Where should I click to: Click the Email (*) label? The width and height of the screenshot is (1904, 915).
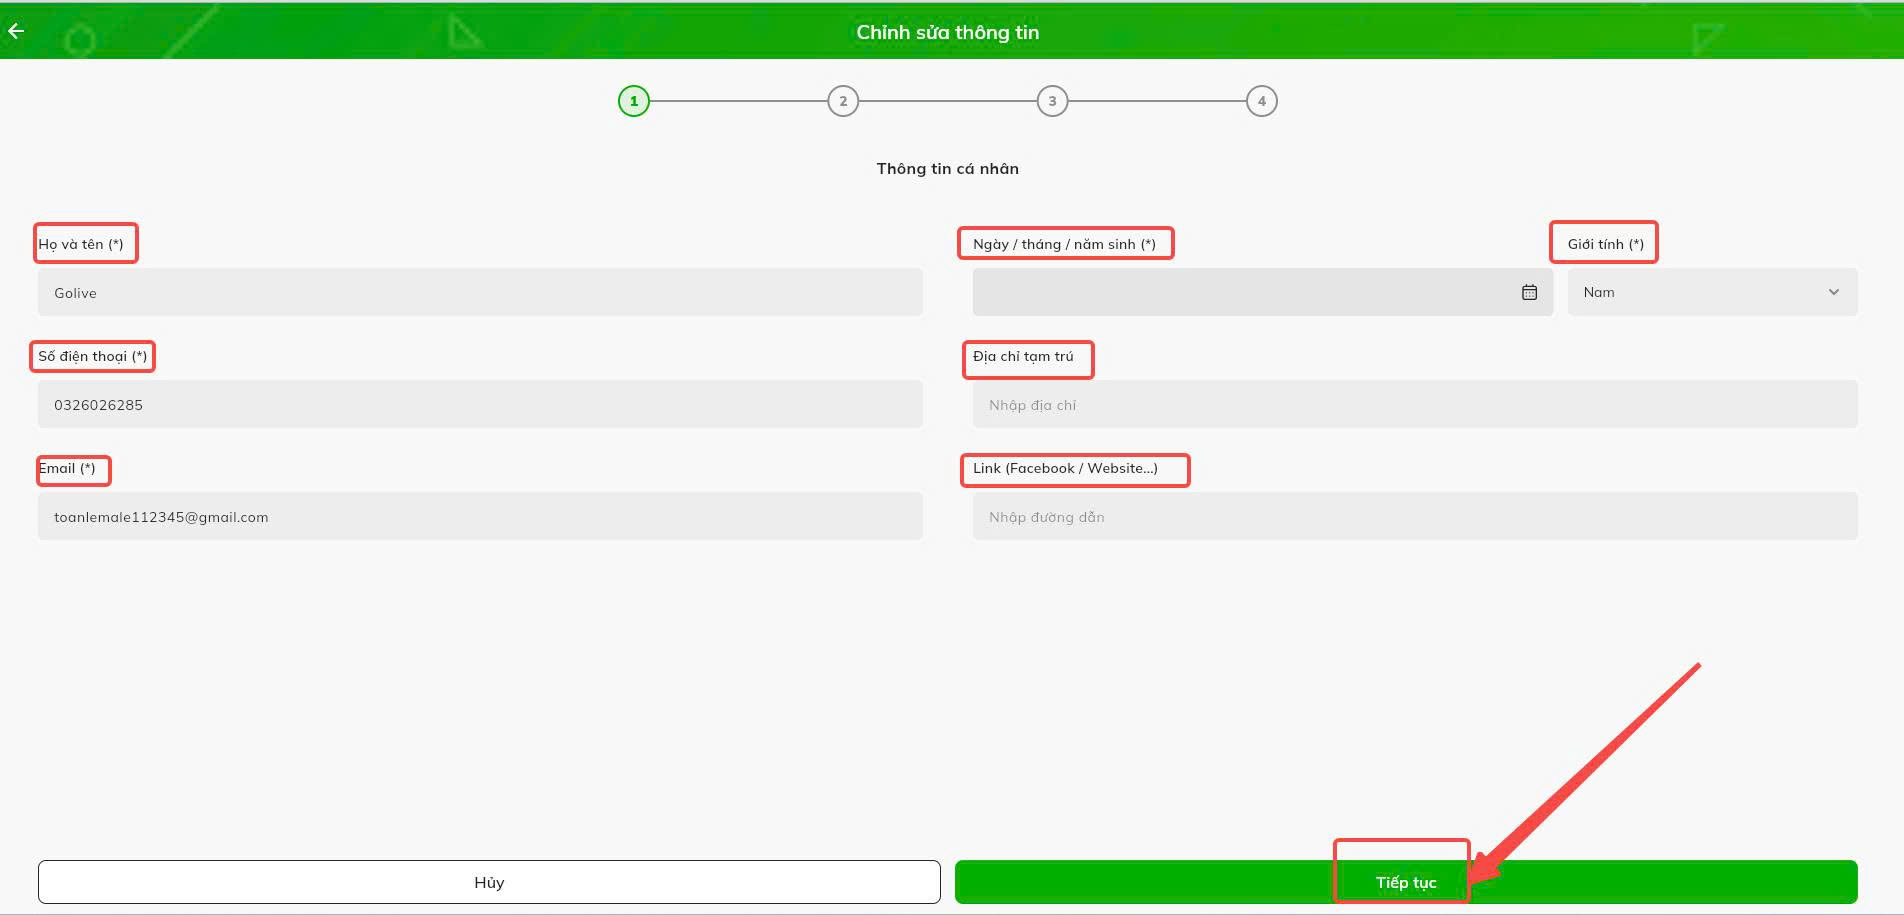pyautogui.click(x=67, y=468)
